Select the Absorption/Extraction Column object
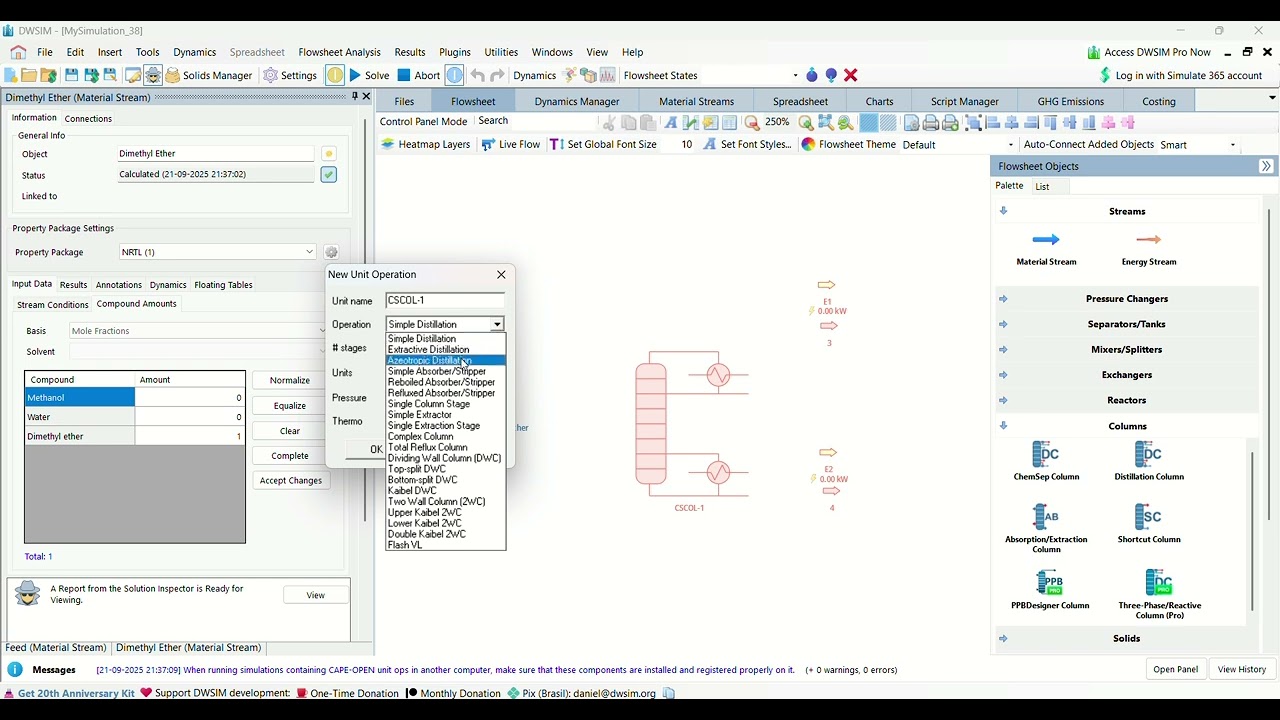 1046,529
